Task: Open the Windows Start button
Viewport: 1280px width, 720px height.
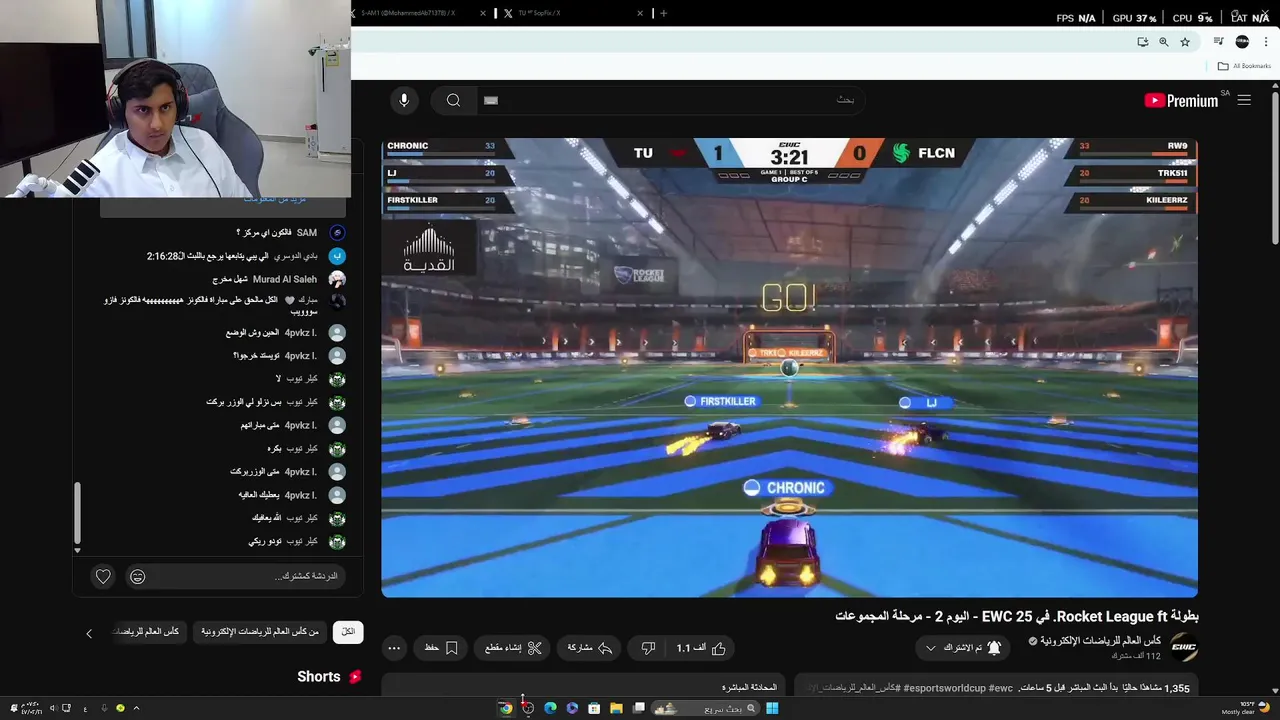Action: tap(772, 708)
